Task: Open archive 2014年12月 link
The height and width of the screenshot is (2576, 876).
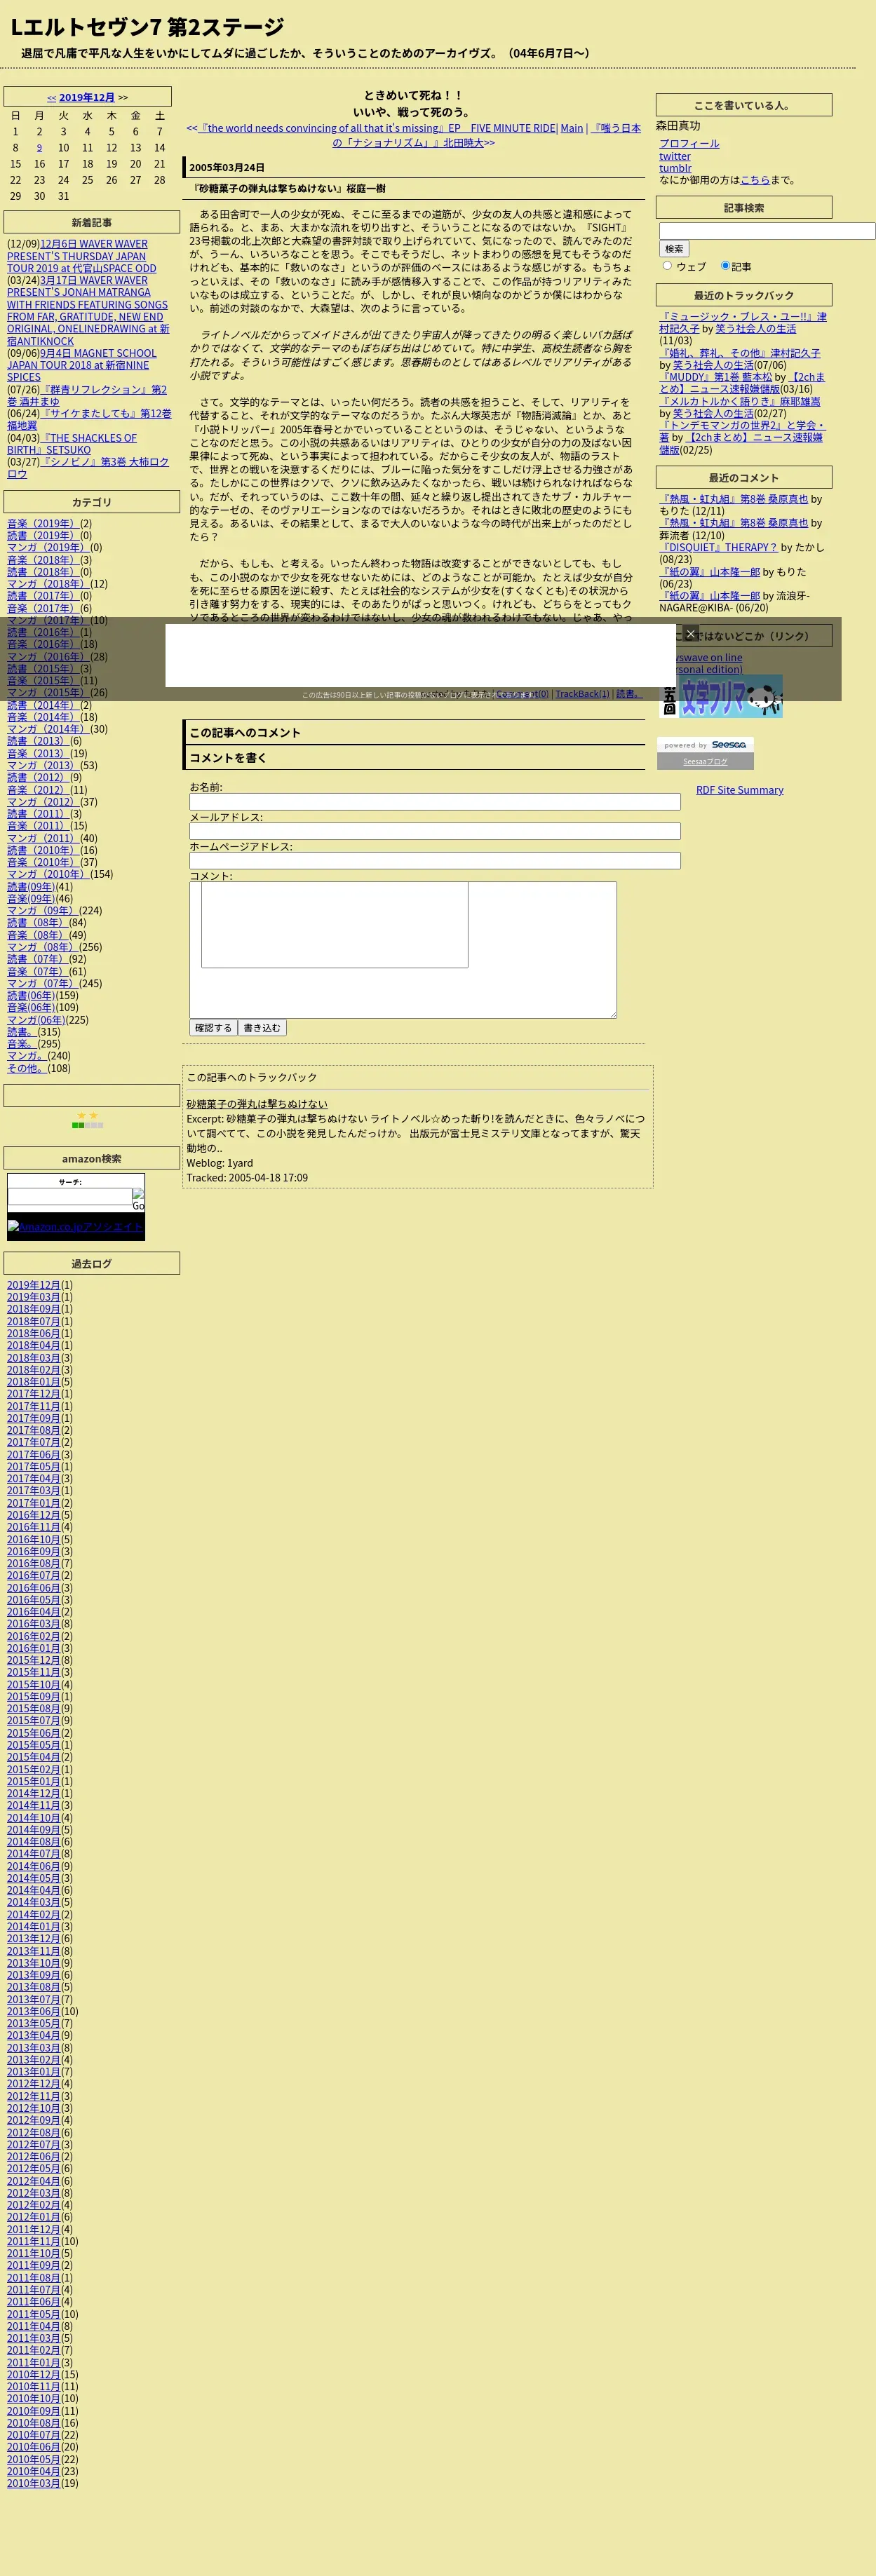Action: coord(33,1793)
